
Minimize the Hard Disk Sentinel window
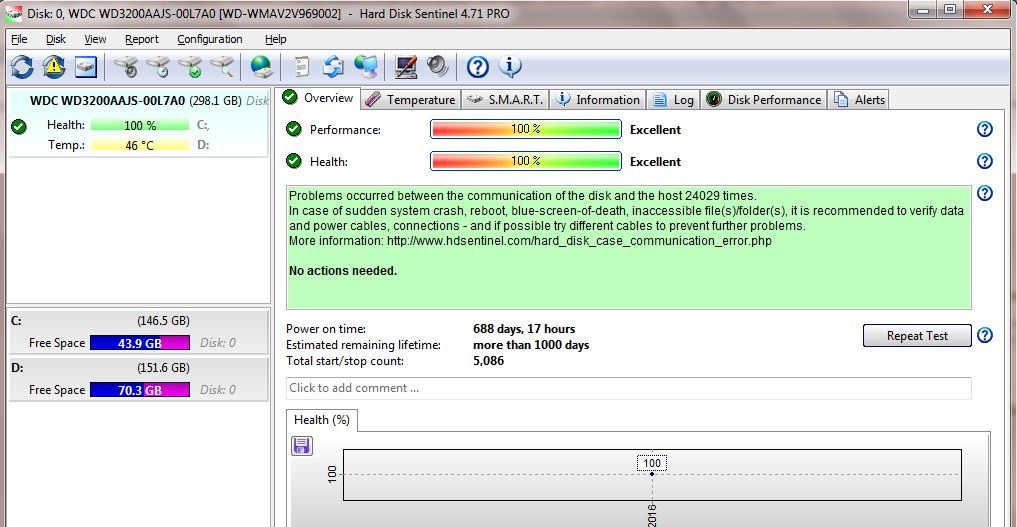(x=923, y=9)
